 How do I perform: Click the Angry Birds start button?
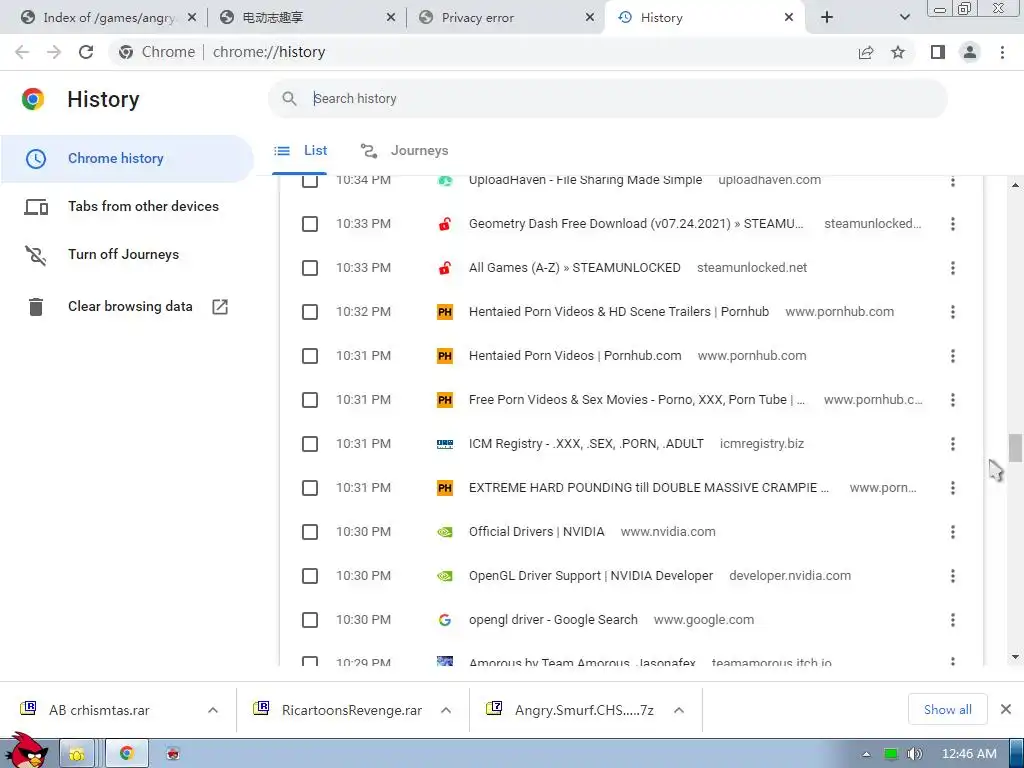(26, 751)
